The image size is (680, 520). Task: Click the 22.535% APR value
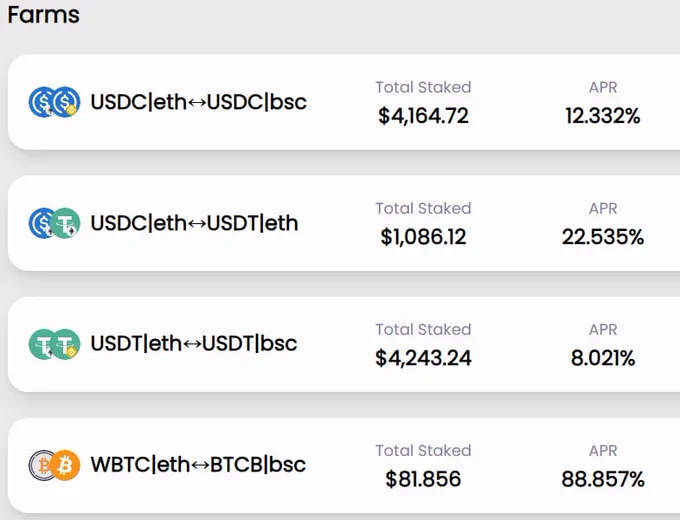coord(603,237)
